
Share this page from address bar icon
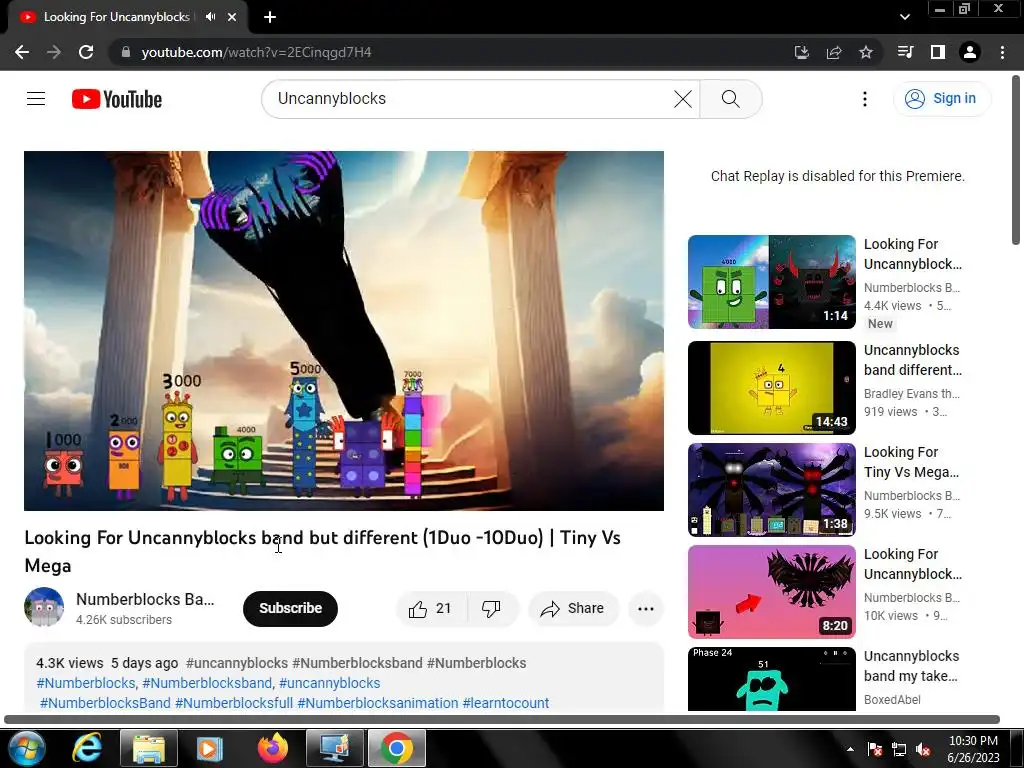tap(834, 52)
